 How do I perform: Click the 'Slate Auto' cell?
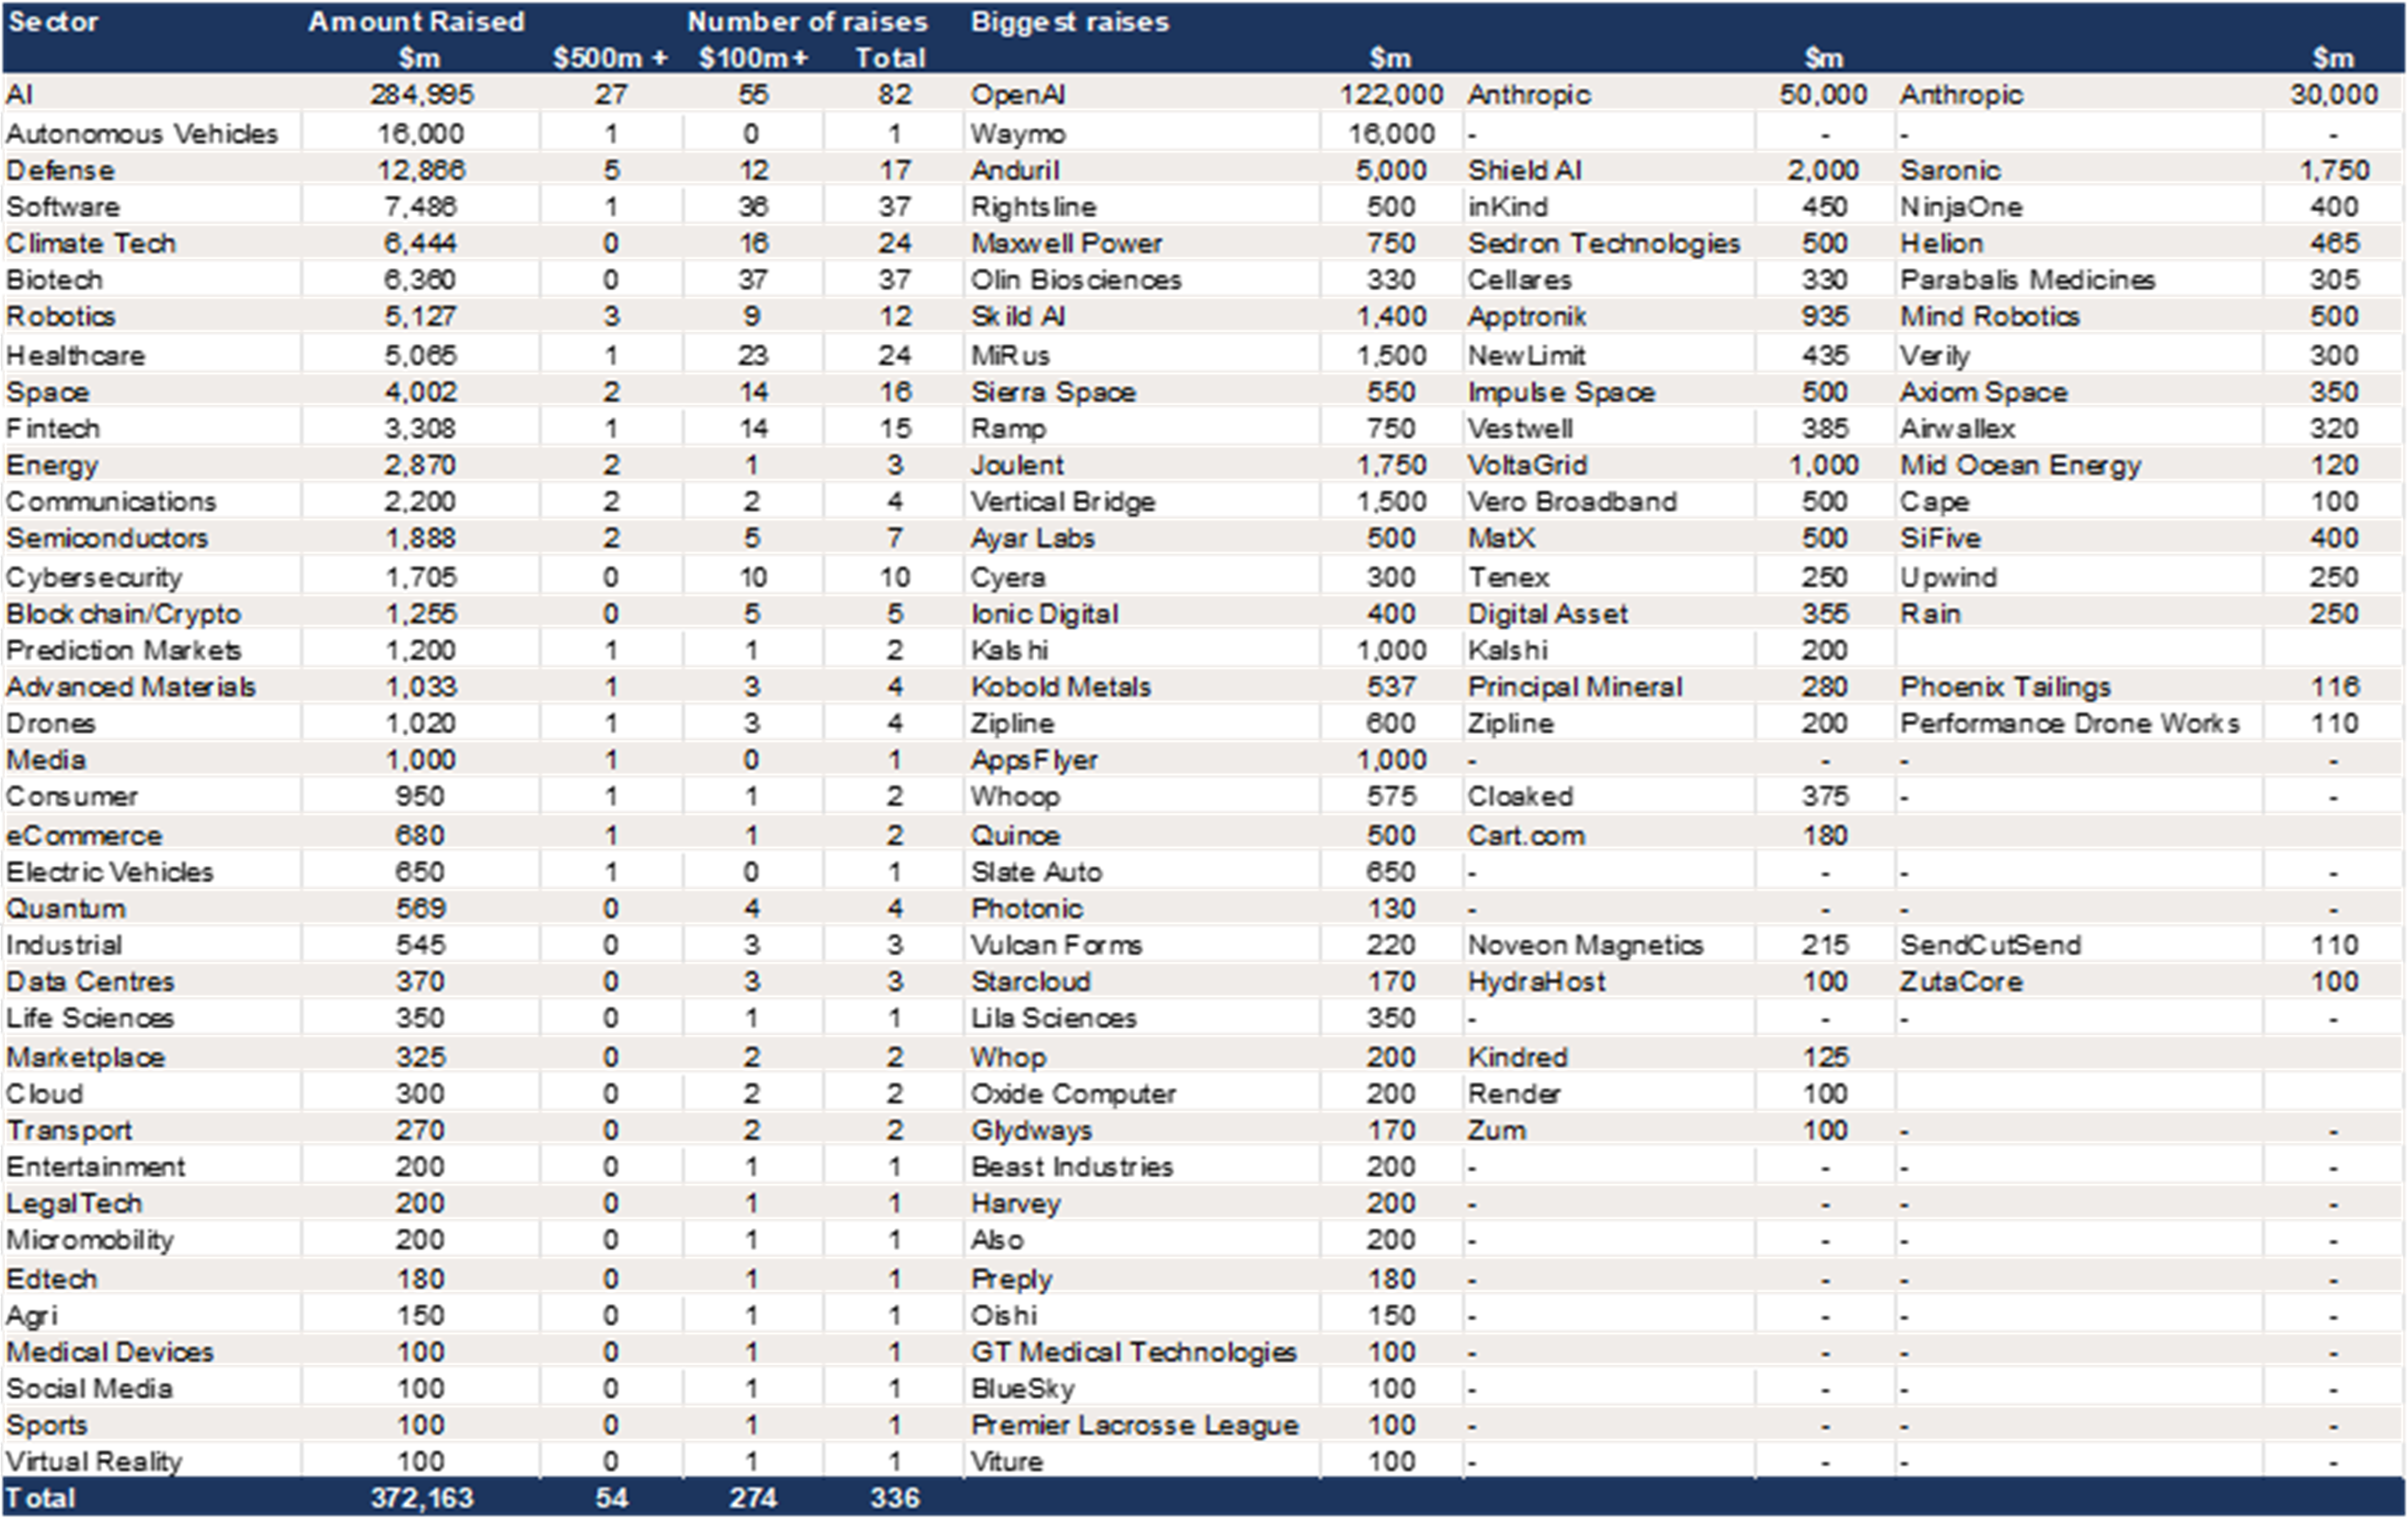(x=1036, y=872)
